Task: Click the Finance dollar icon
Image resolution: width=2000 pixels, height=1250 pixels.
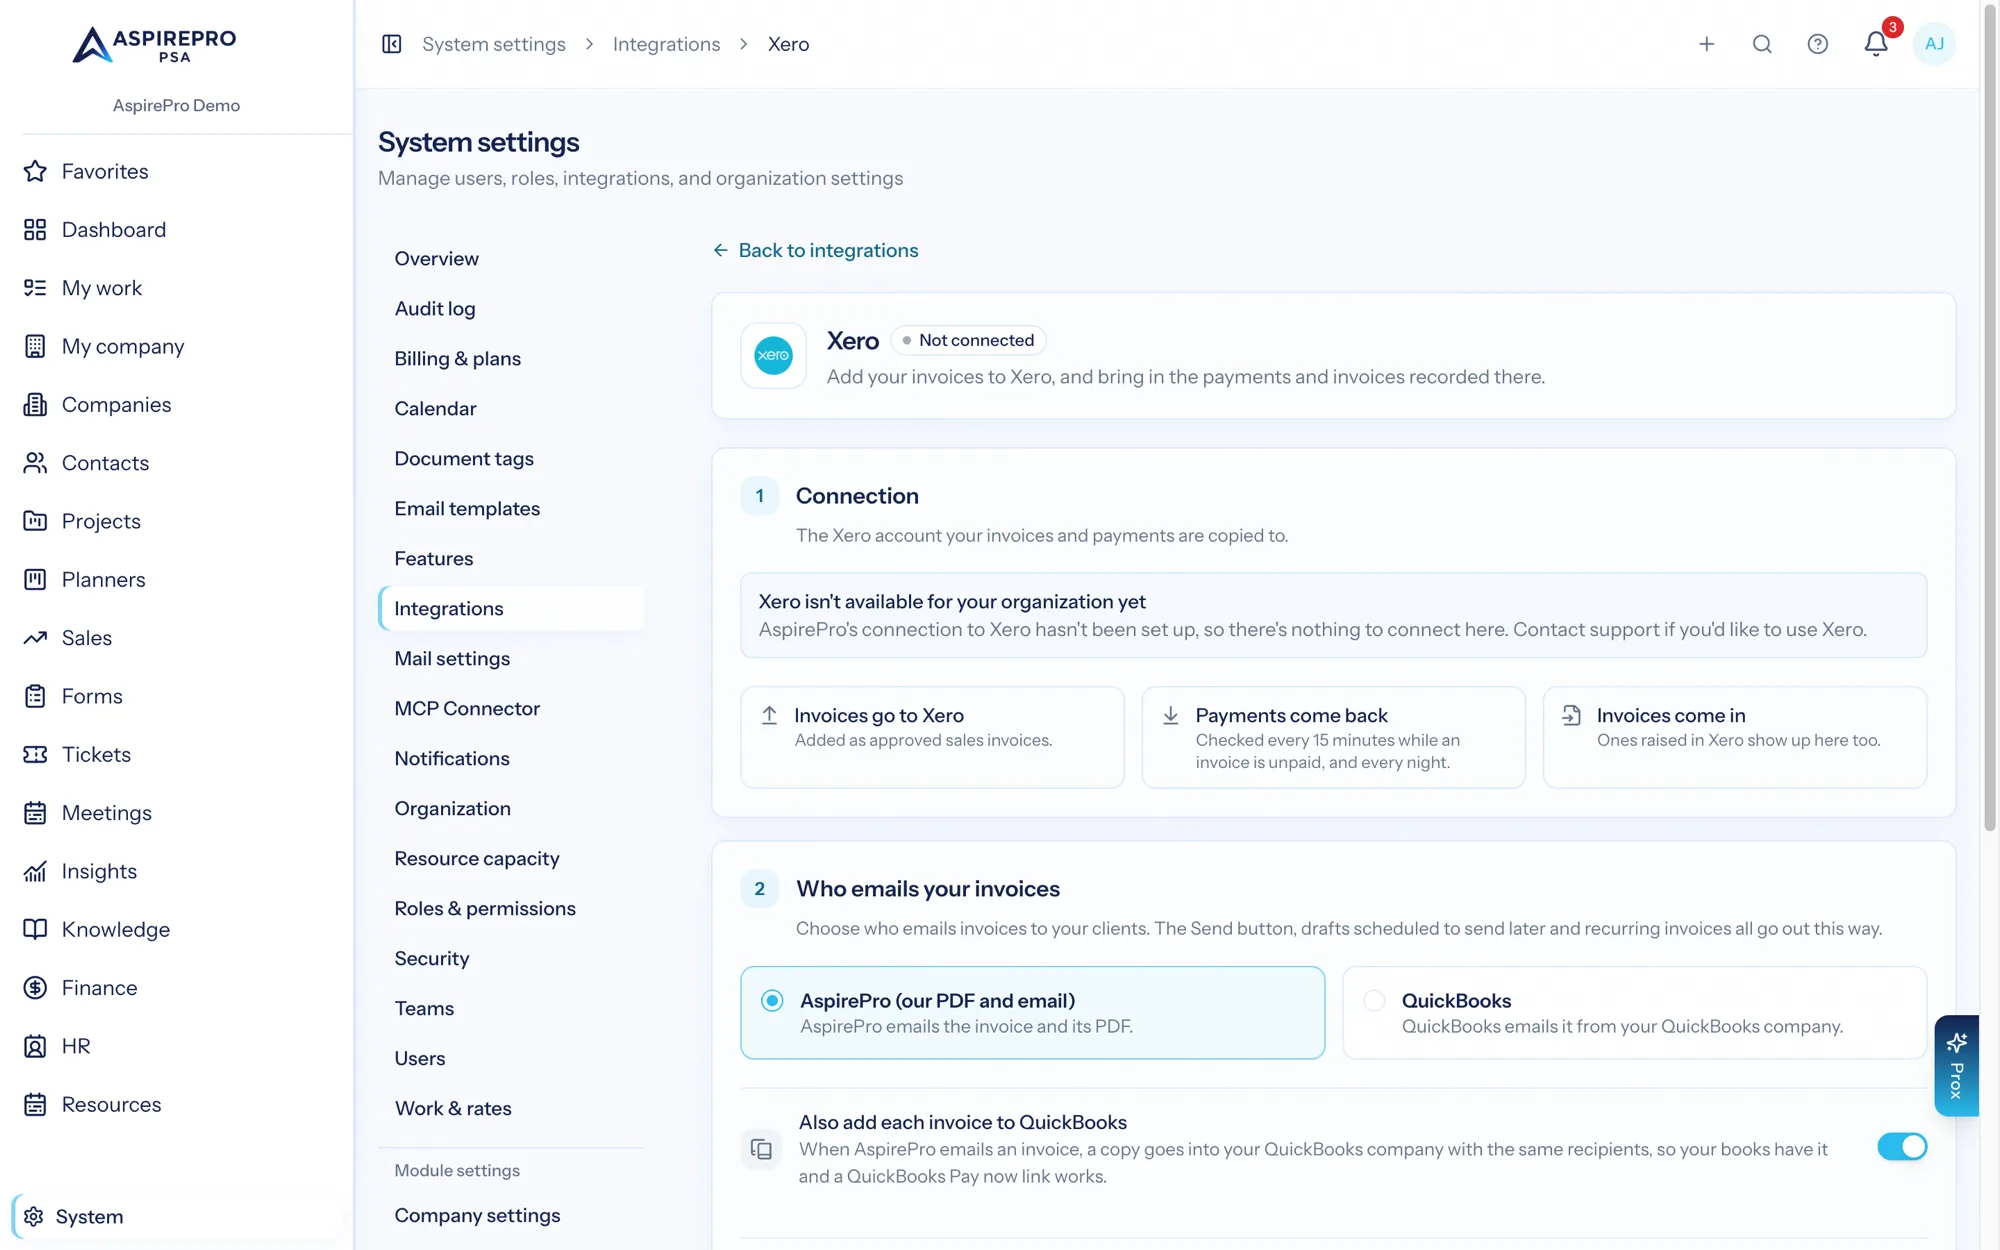Action: pos(35,988)
